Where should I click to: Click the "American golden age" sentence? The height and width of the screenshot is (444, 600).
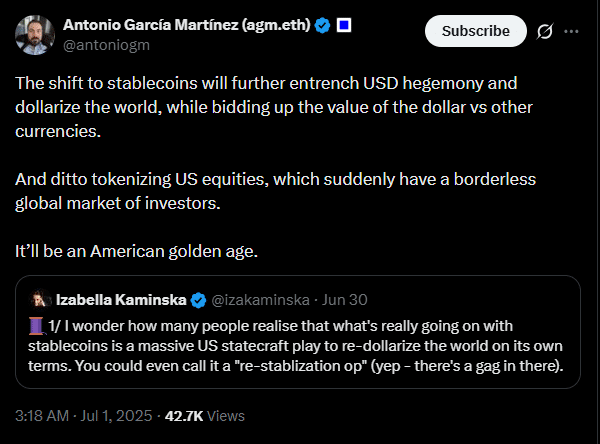click(x=137, y=250)
